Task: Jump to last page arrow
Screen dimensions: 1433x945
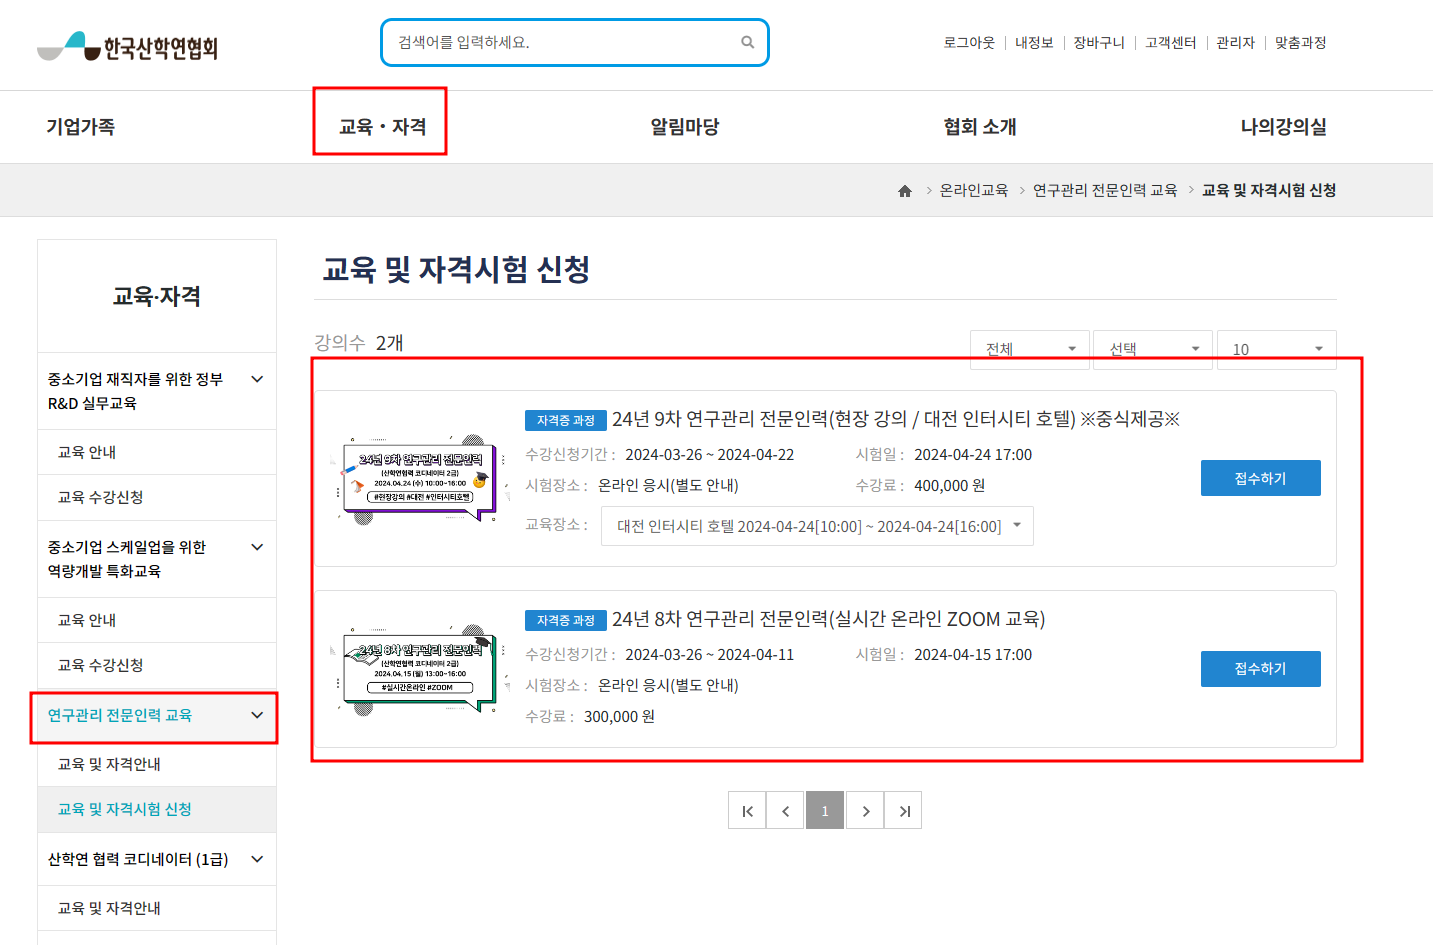Action: click(904, 811)
